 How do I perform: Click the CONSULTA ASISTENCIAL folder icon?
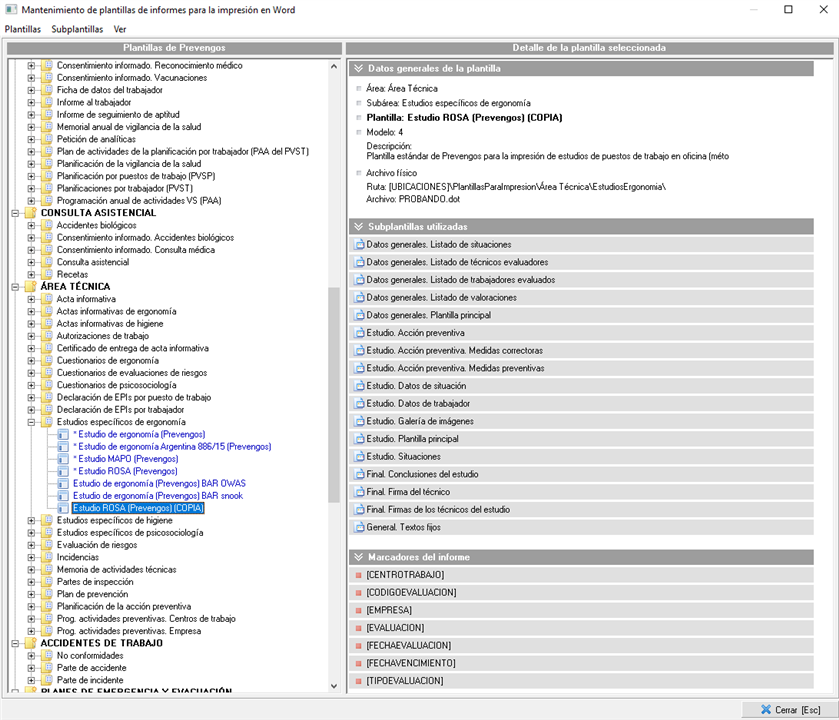29,213
